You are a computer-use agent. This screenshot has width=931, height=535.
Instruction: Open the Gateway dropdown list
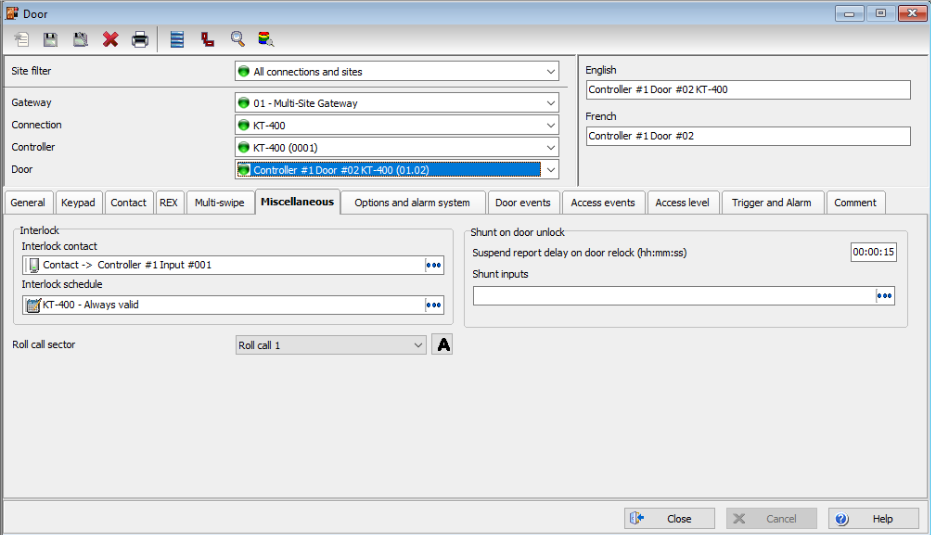[551, 103]
